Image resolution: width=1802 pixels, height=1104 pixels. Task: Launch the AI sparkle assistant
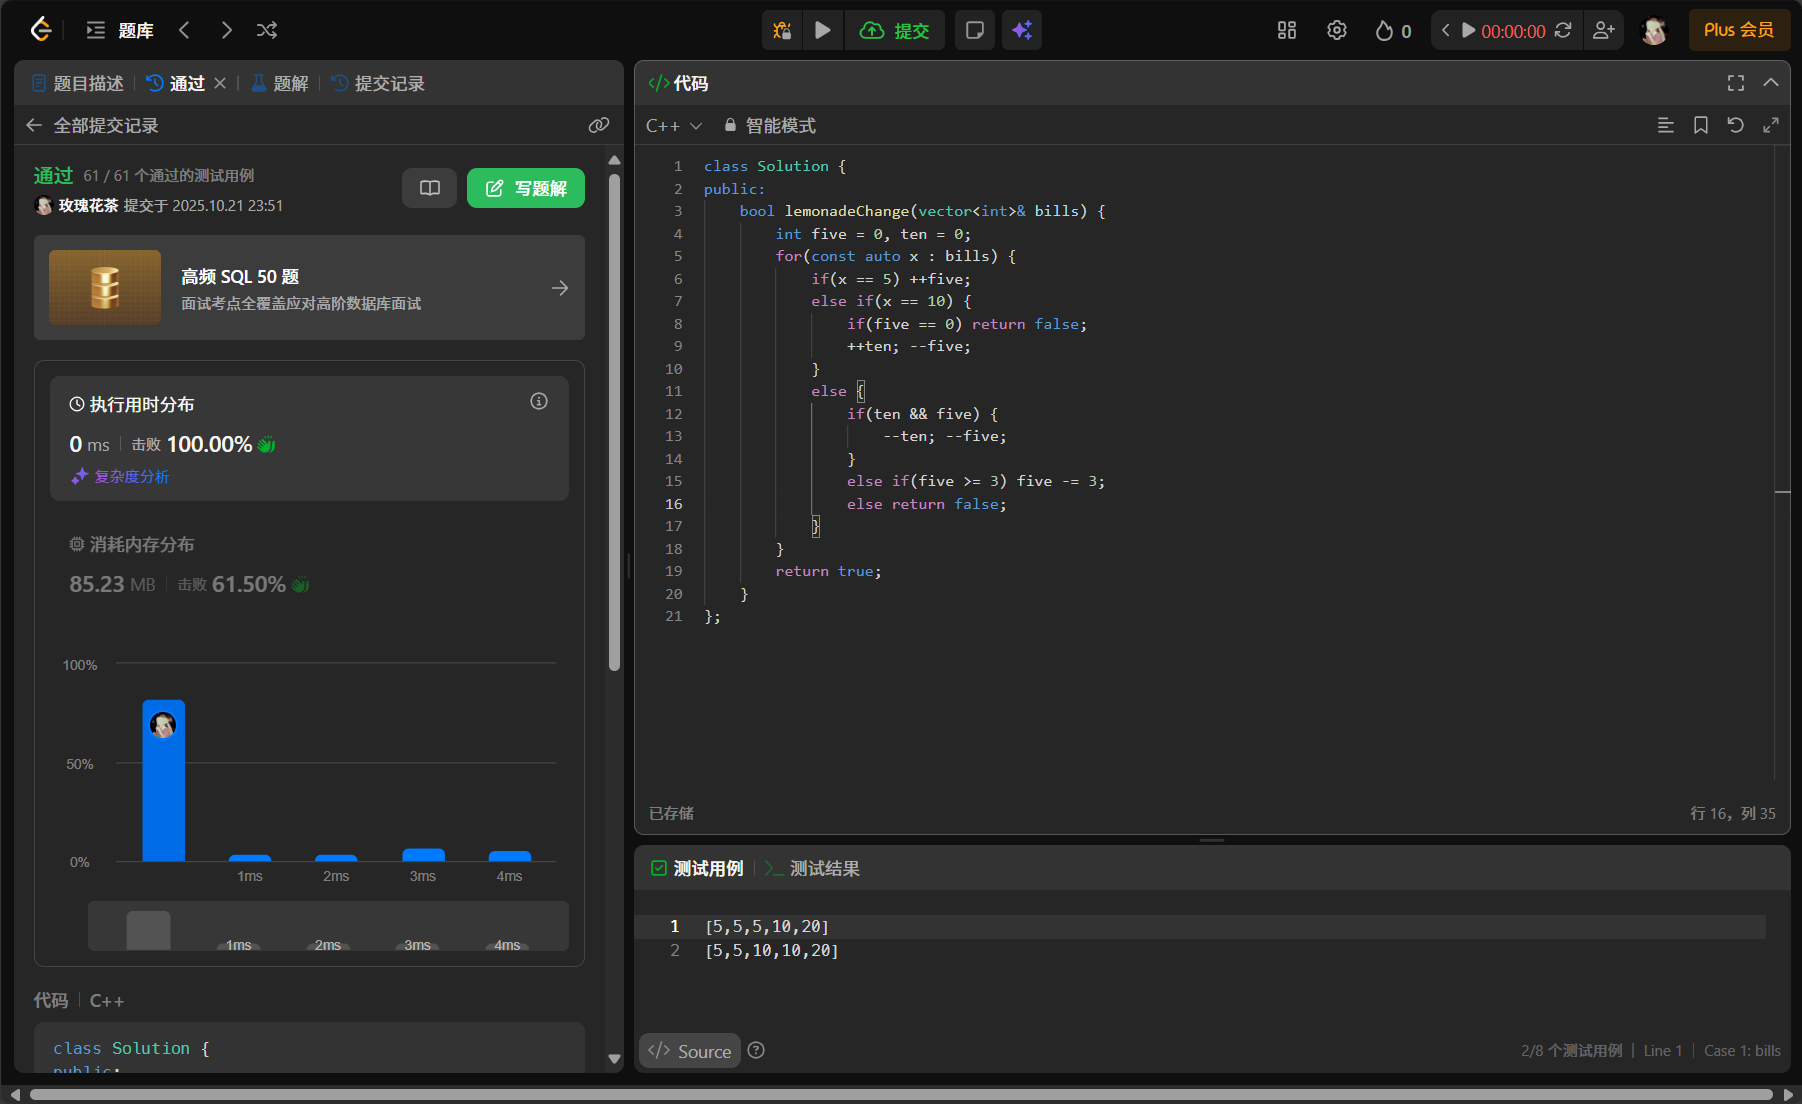1022,30
